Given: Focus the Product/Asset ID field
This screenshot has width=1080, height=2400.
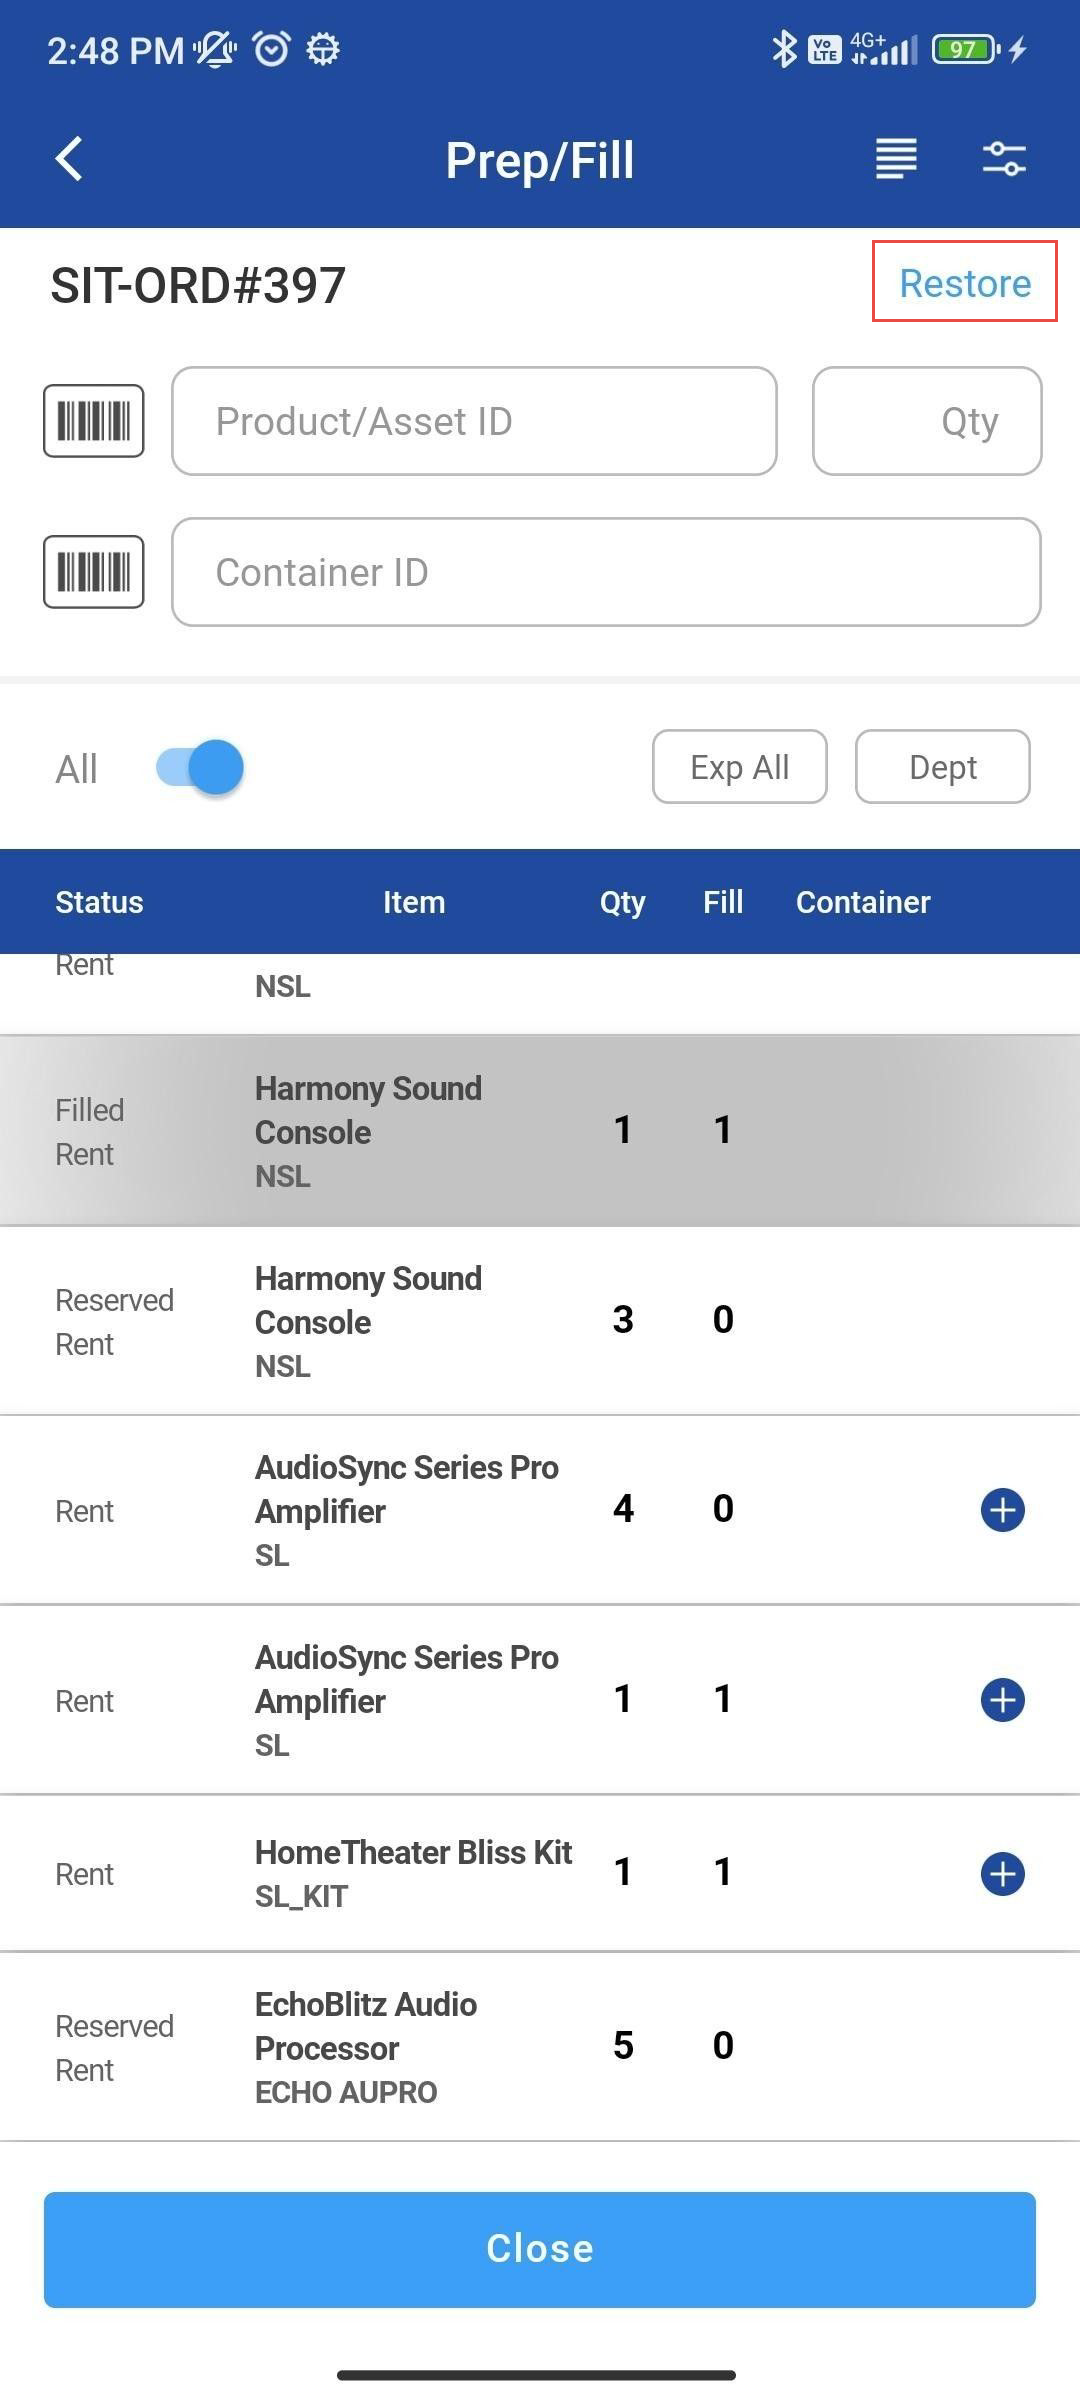Looking at the screenshot, I should [x=474, y=421].
